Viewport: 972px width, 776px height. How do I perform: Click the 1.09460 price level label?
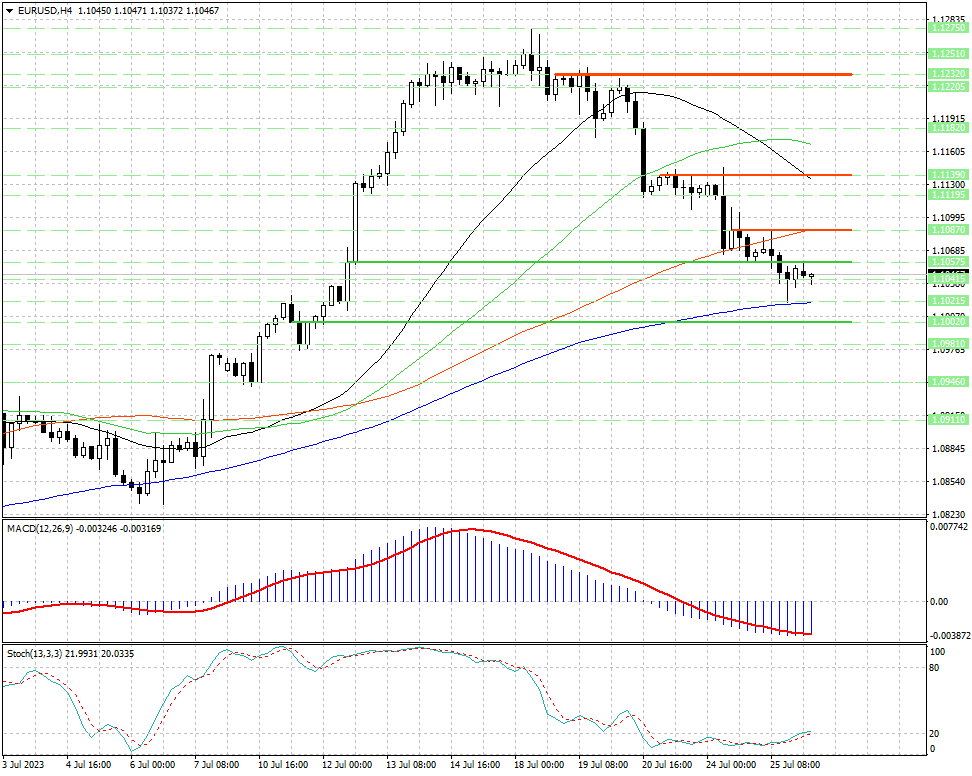tap(948, 382)
